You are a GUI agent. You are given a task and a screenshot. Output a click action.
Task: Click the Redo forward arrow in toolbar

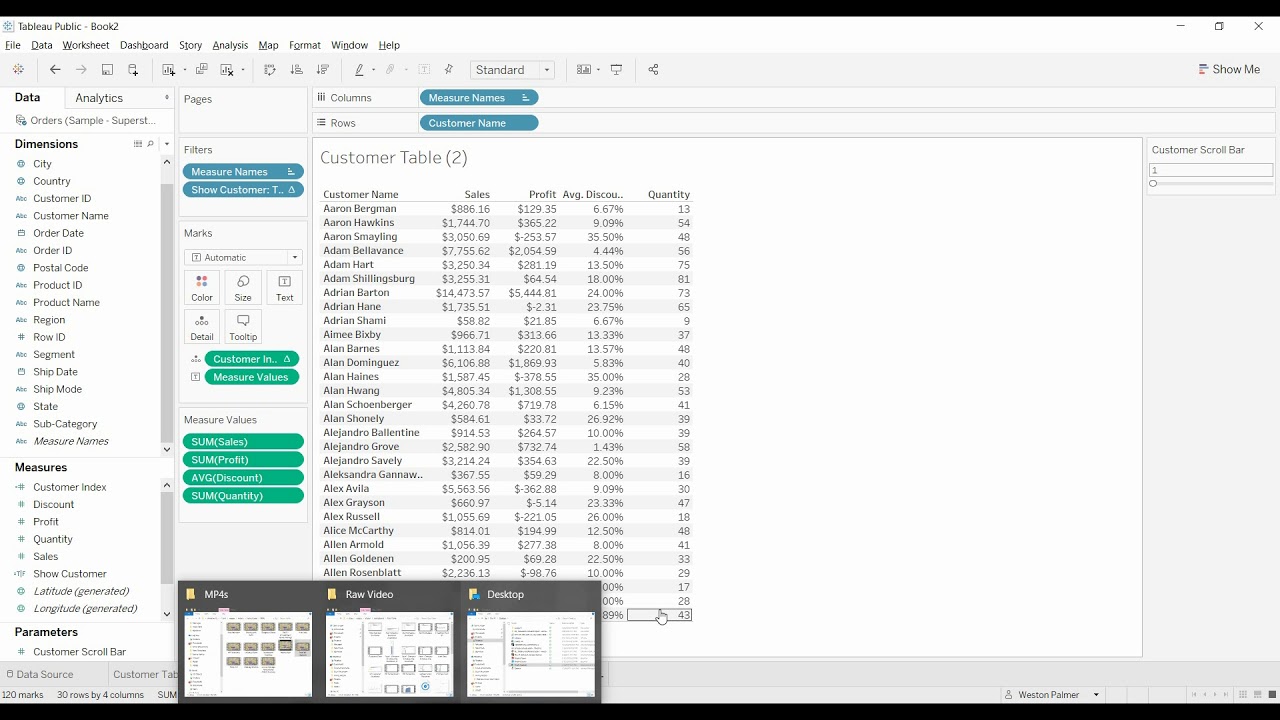pos(81,70)
